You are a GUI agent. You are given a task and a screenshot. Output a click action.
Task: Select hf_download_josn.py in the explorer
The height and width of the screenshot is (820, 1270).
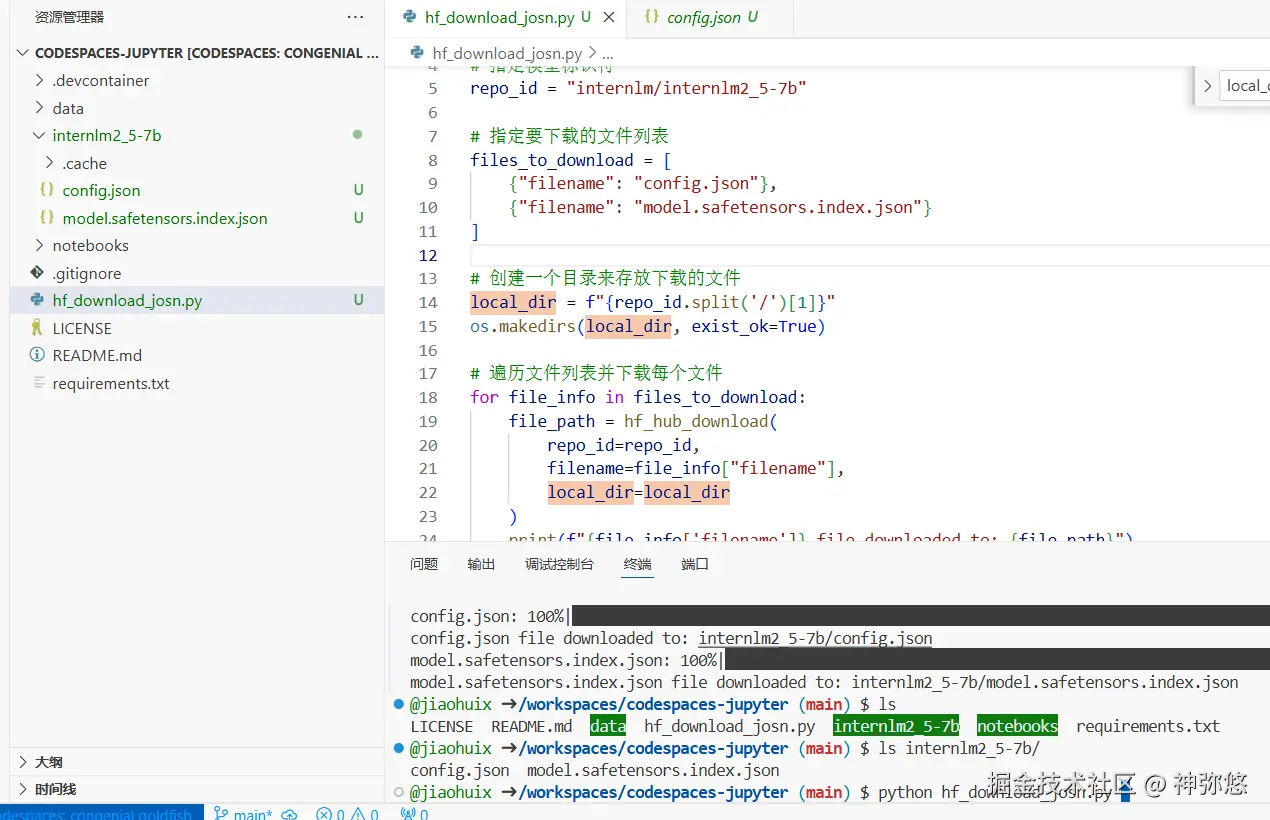(x=127, y=300)
